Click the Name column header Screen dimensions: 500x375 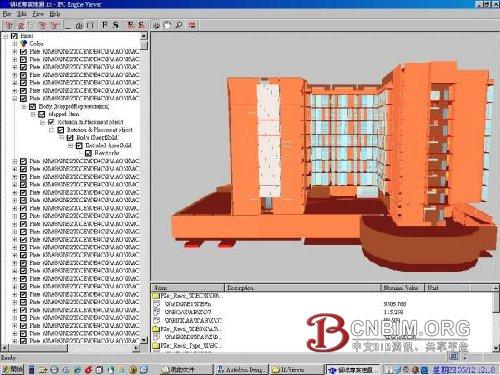(188, 288)
